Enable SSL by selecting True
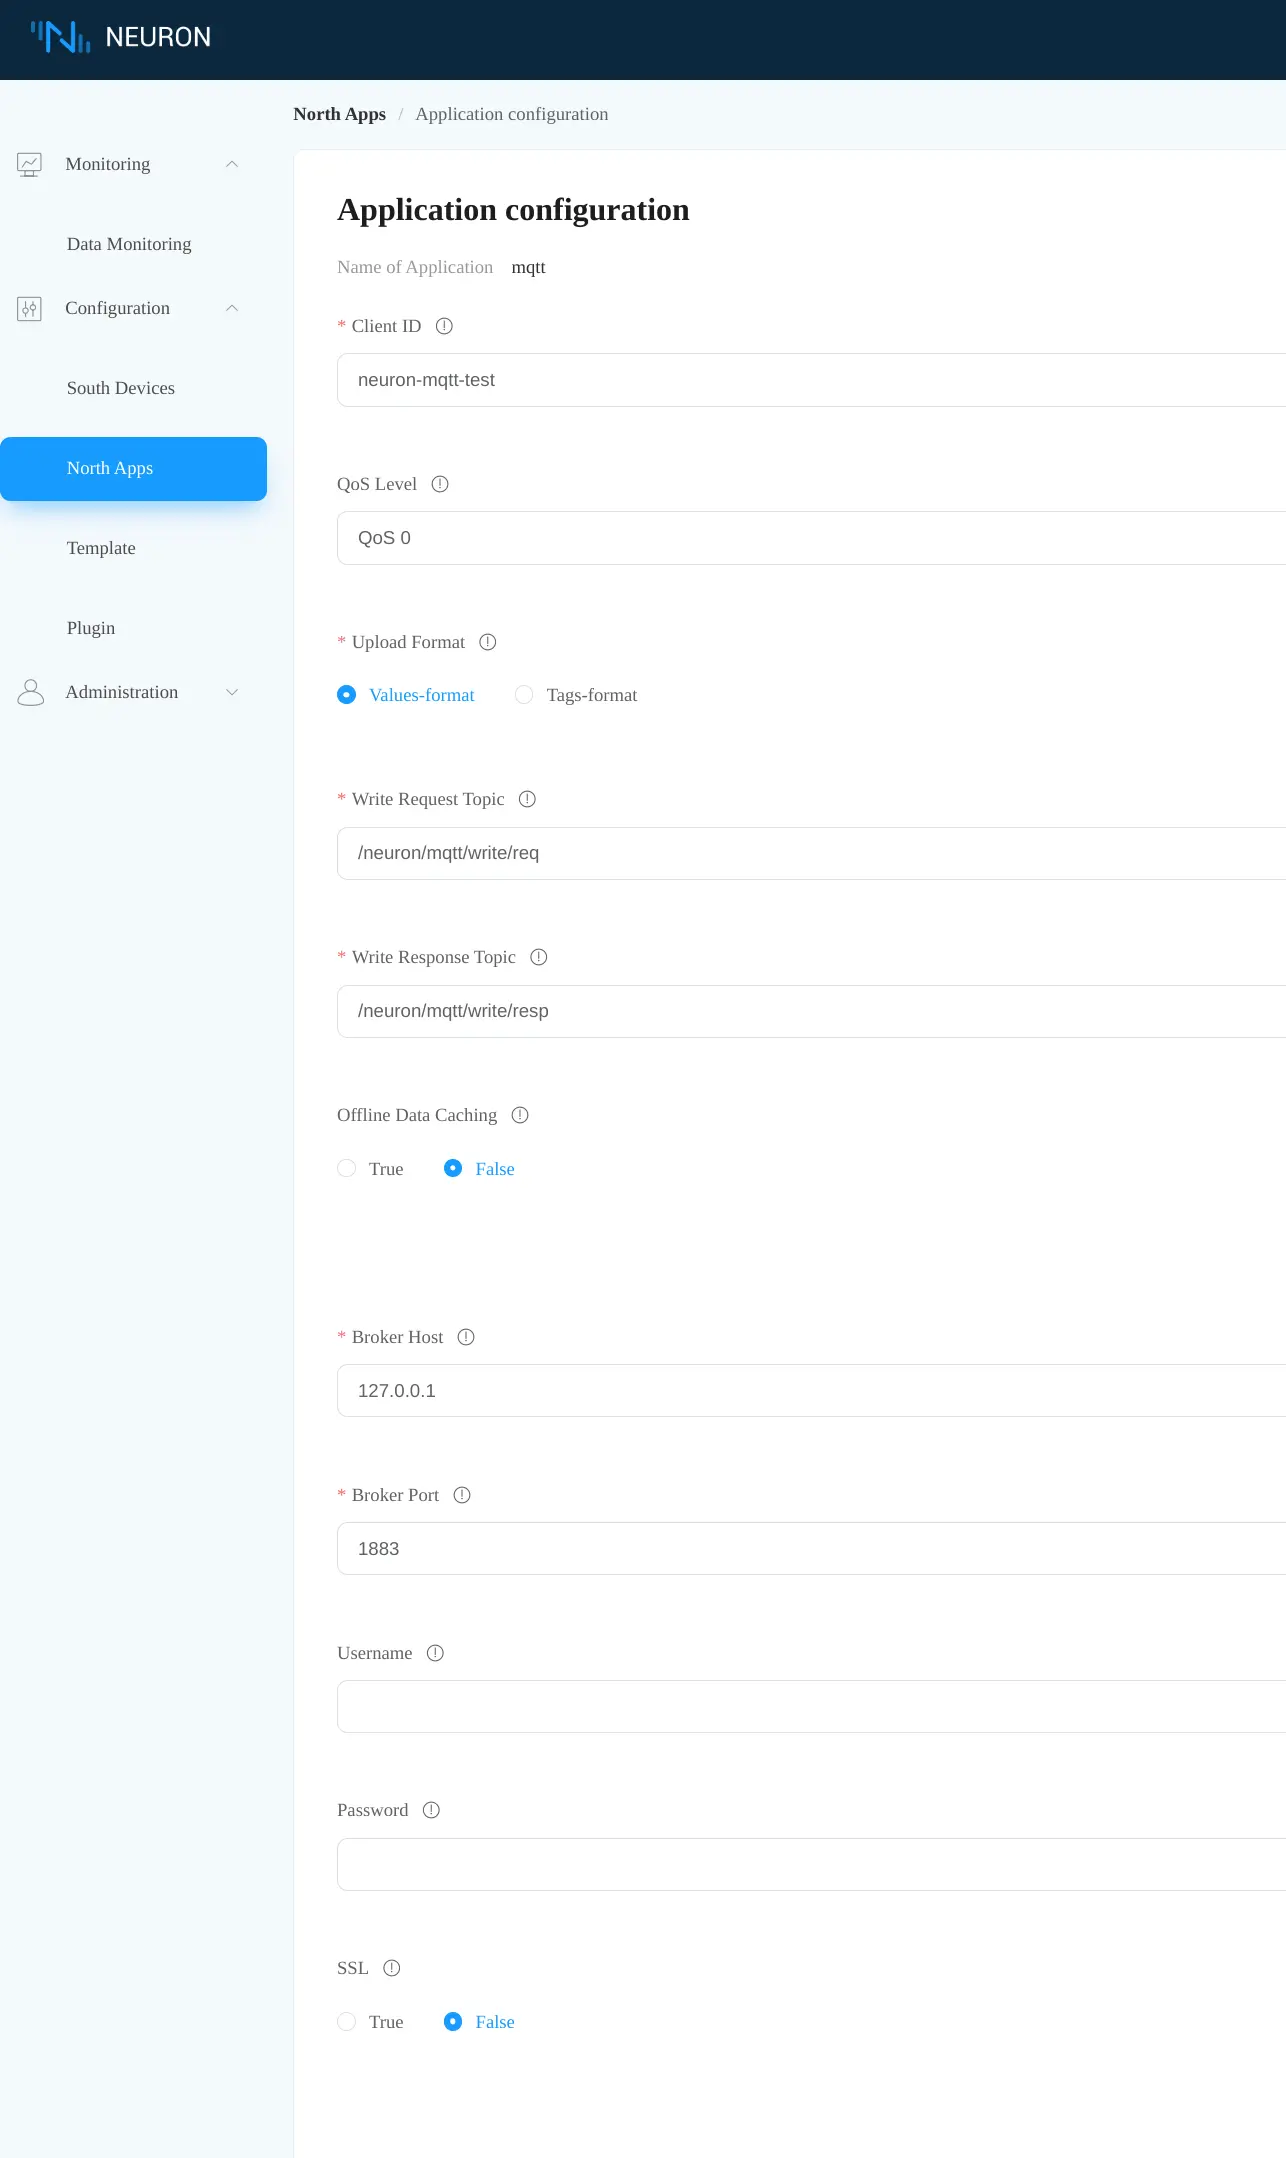 point(346,2022)
